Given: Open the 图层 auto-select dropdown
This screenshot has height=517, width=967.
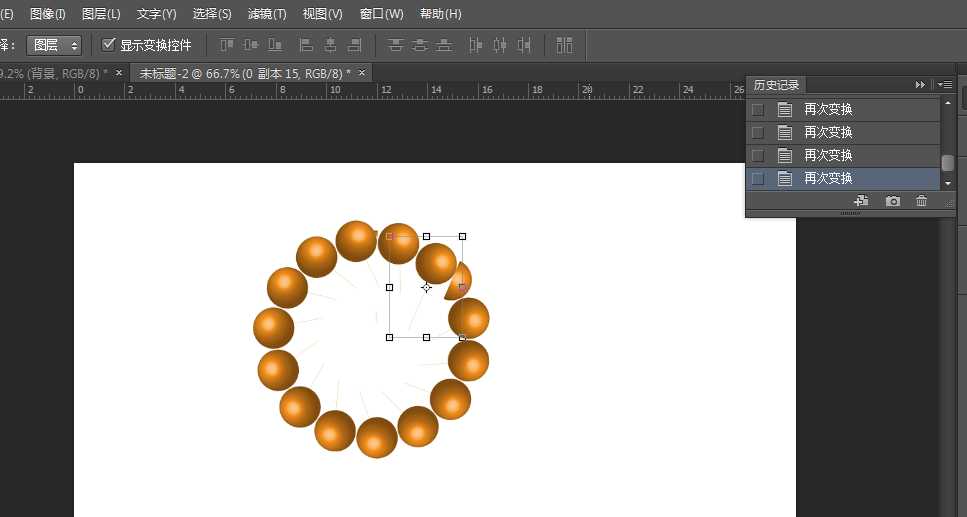Looking at the screenshot, I should pyautogui.click(x=55, y=45).
